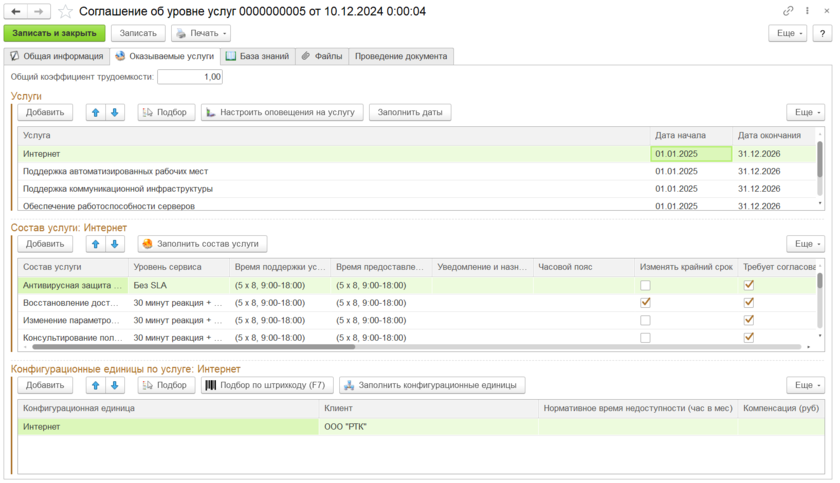840x483 pixels.
Task: Uncheck Изменять крайний срок for Восстановление доступа
Action: 645,302
